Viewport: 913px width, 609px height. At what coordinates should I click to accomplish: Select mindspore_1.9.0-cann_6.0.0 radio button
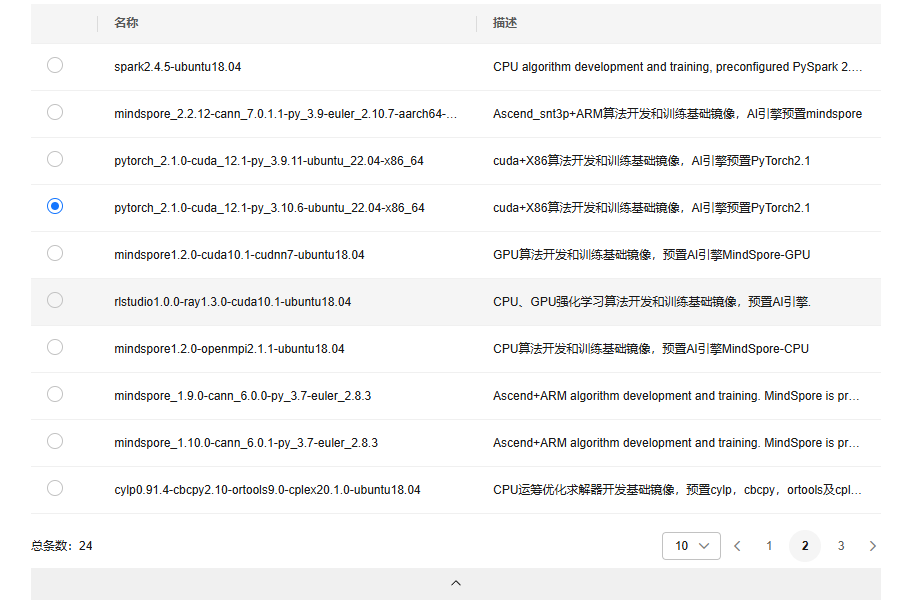55,394
